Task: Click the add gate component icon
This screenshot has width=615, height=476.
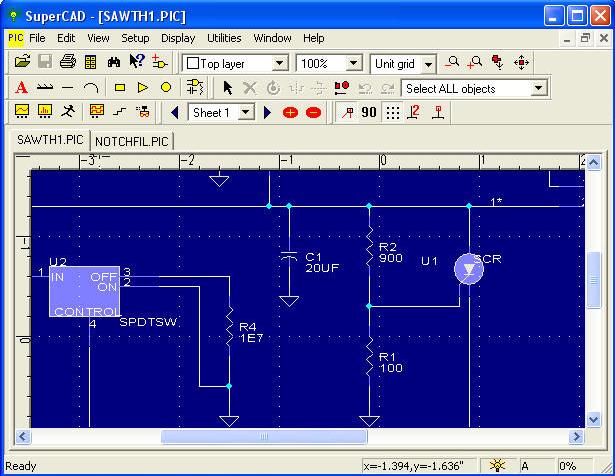Action: tap(160, 62)
